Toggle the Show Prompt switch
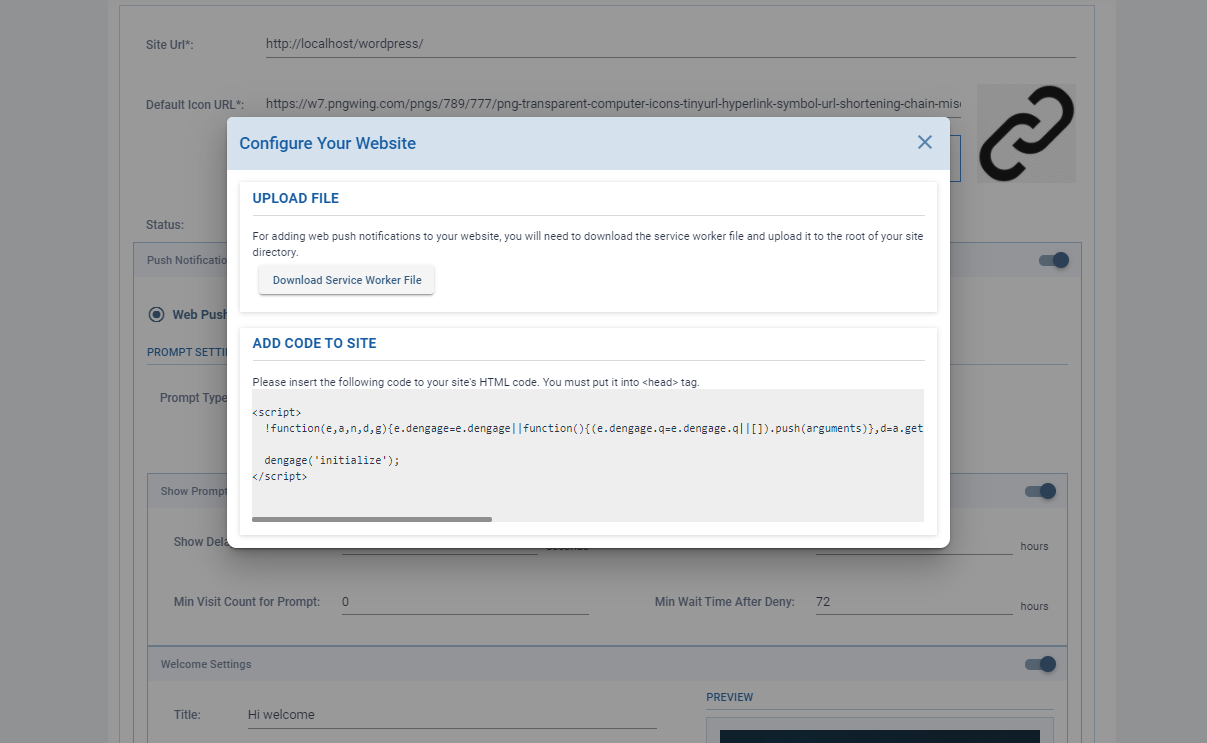The image size is (1207, 743). [x=1040, y=491]
